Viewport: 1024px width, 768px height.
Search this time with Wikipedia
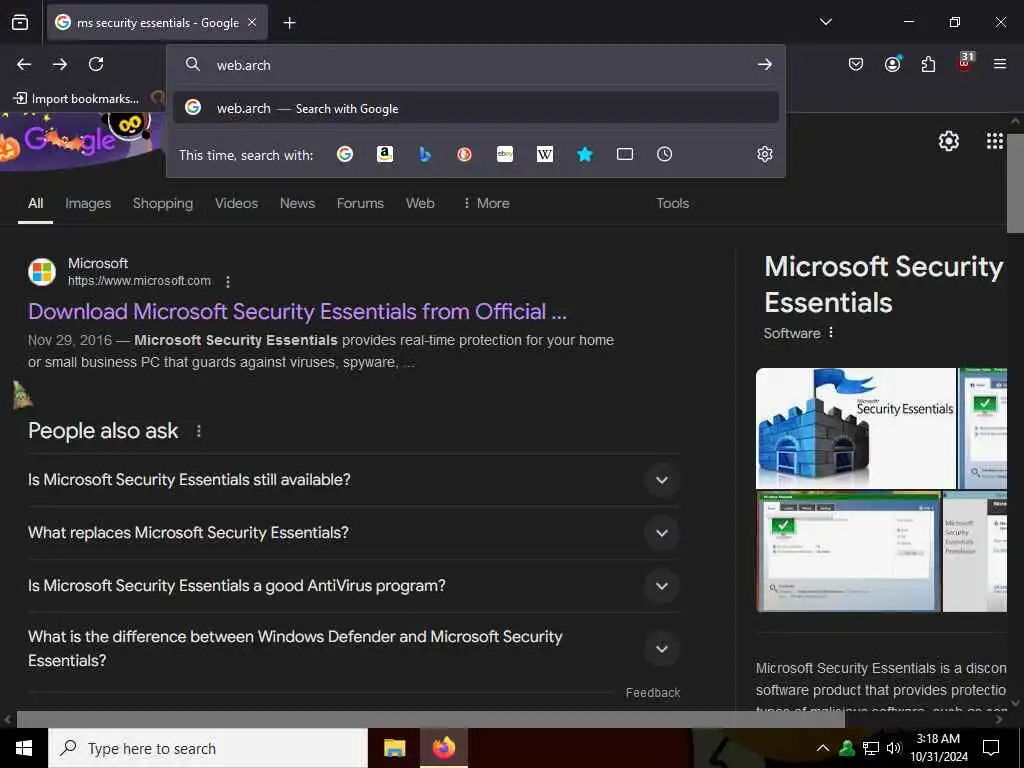[x=545, y=154]
